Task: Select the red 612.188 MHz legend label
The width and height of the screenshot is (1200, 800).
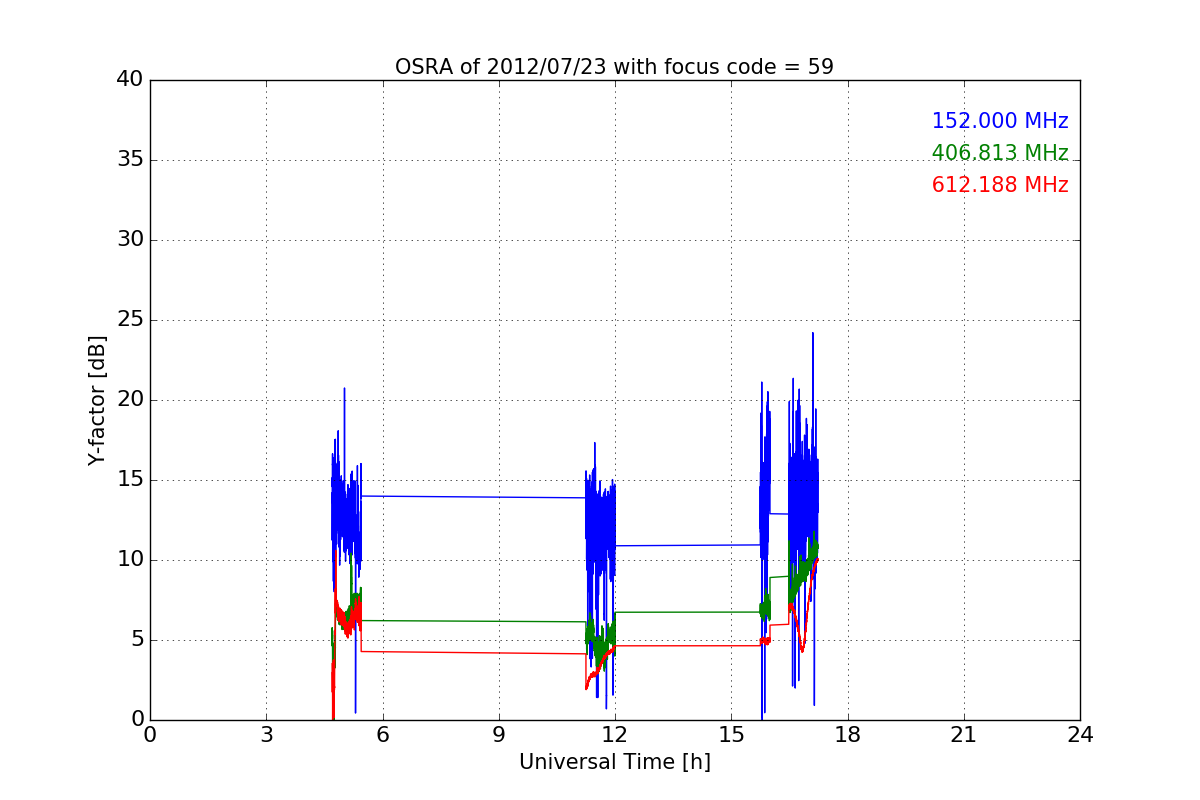Action: point(1000,185)
